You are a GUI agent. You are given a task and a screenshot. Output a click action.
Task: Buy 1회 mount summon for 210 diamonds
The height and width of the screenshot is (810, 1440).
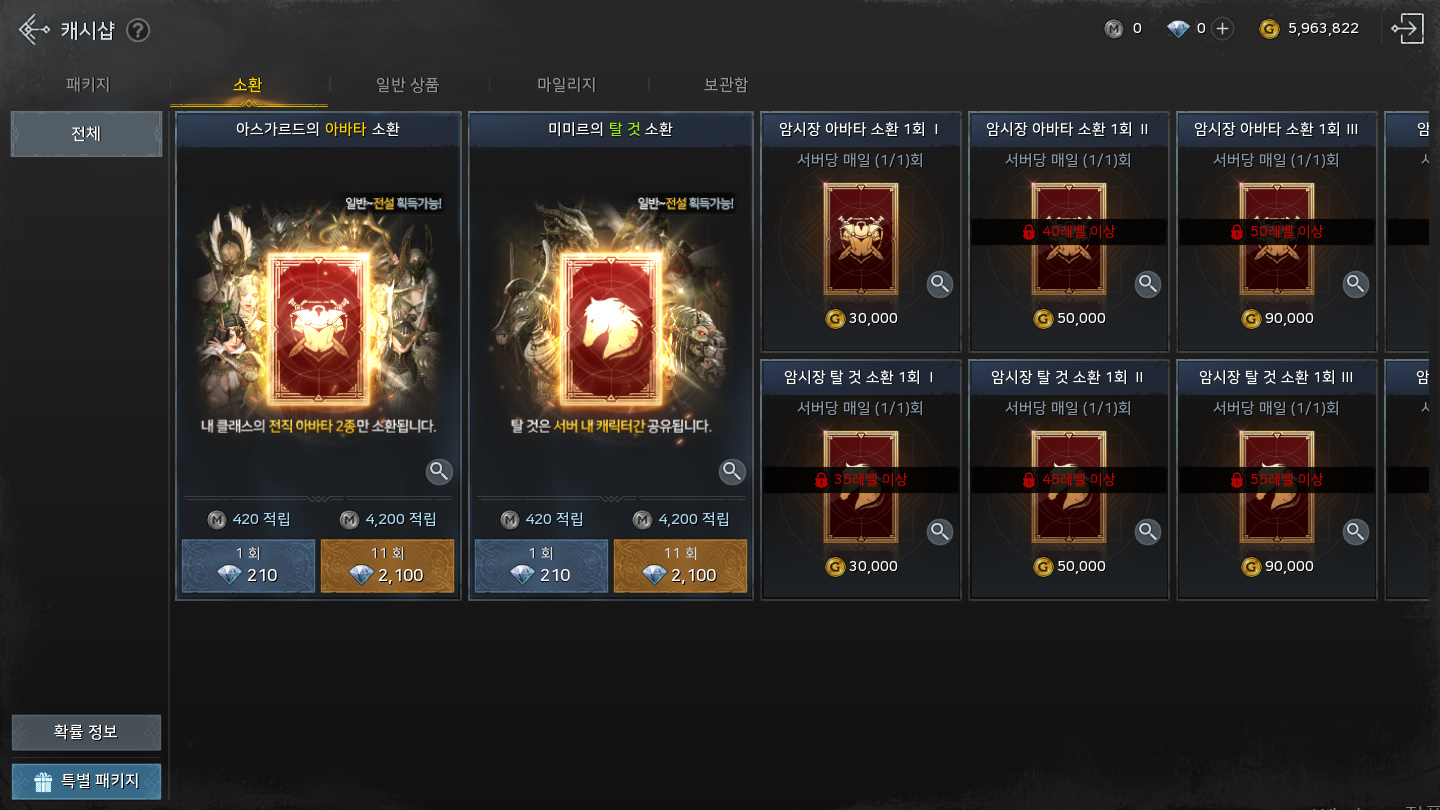pyautogui.click(x=541, y=566)
